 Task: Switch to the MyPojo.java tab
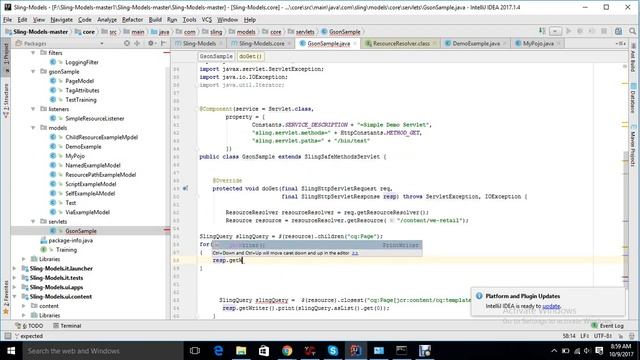[538, 43]
